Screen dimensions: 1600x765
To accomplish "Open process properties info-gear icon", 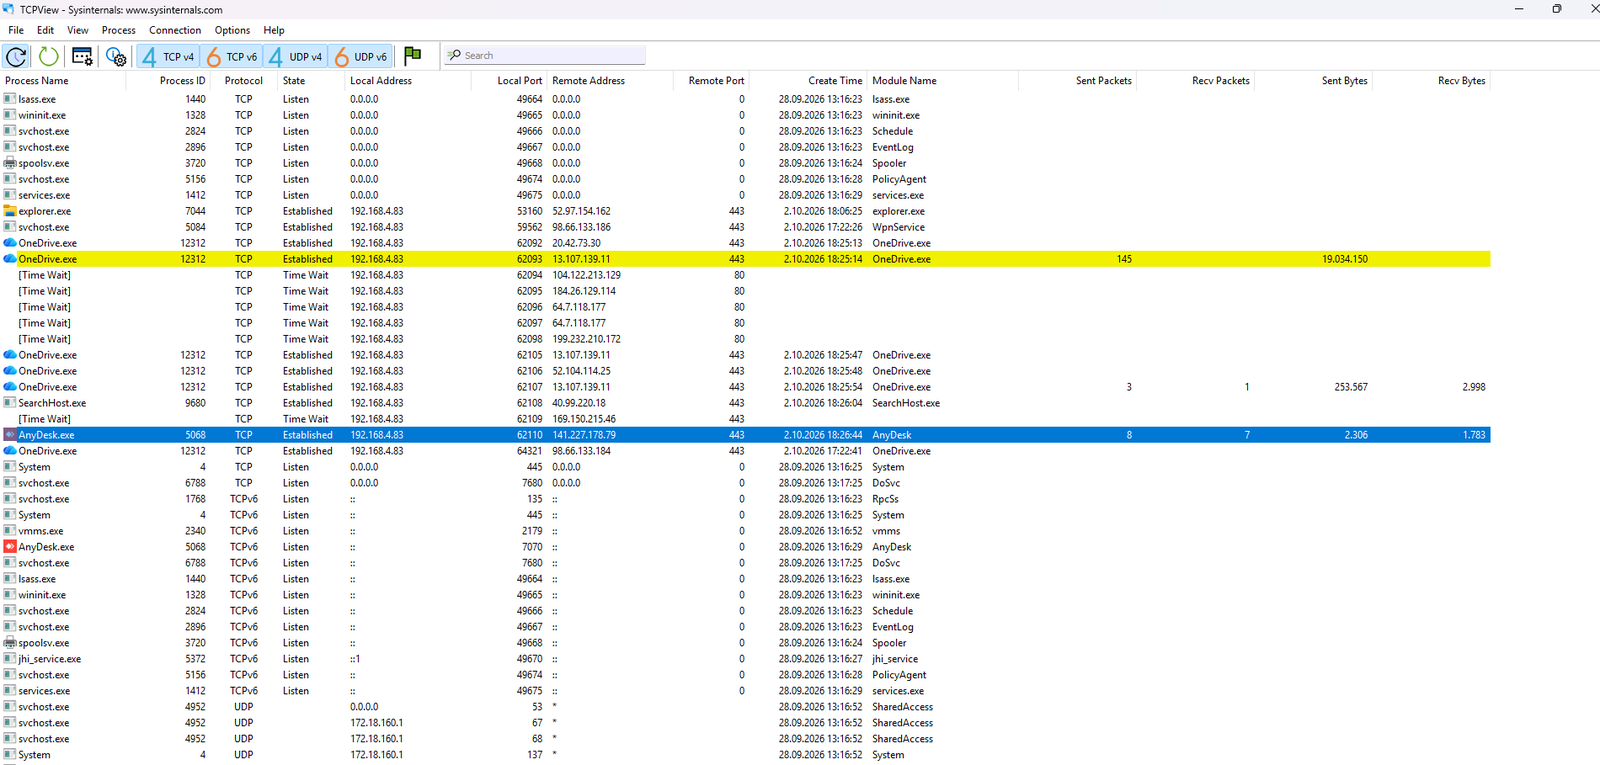I will click(116, 57).
